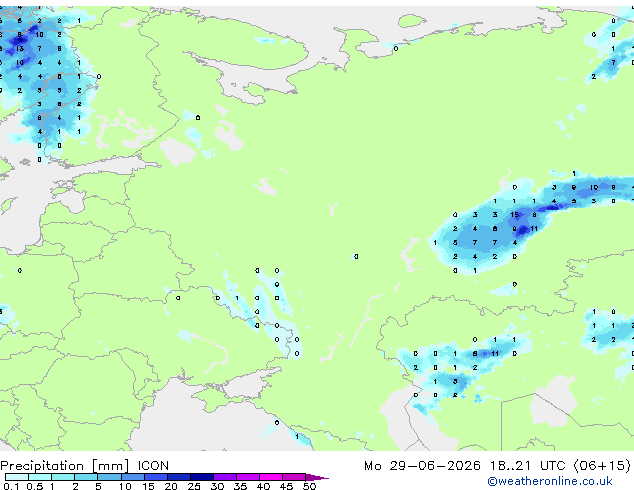634x490 pixels.
Task: Click the 0.1–0.5 mm palest legend swatch
Action: 17,477
